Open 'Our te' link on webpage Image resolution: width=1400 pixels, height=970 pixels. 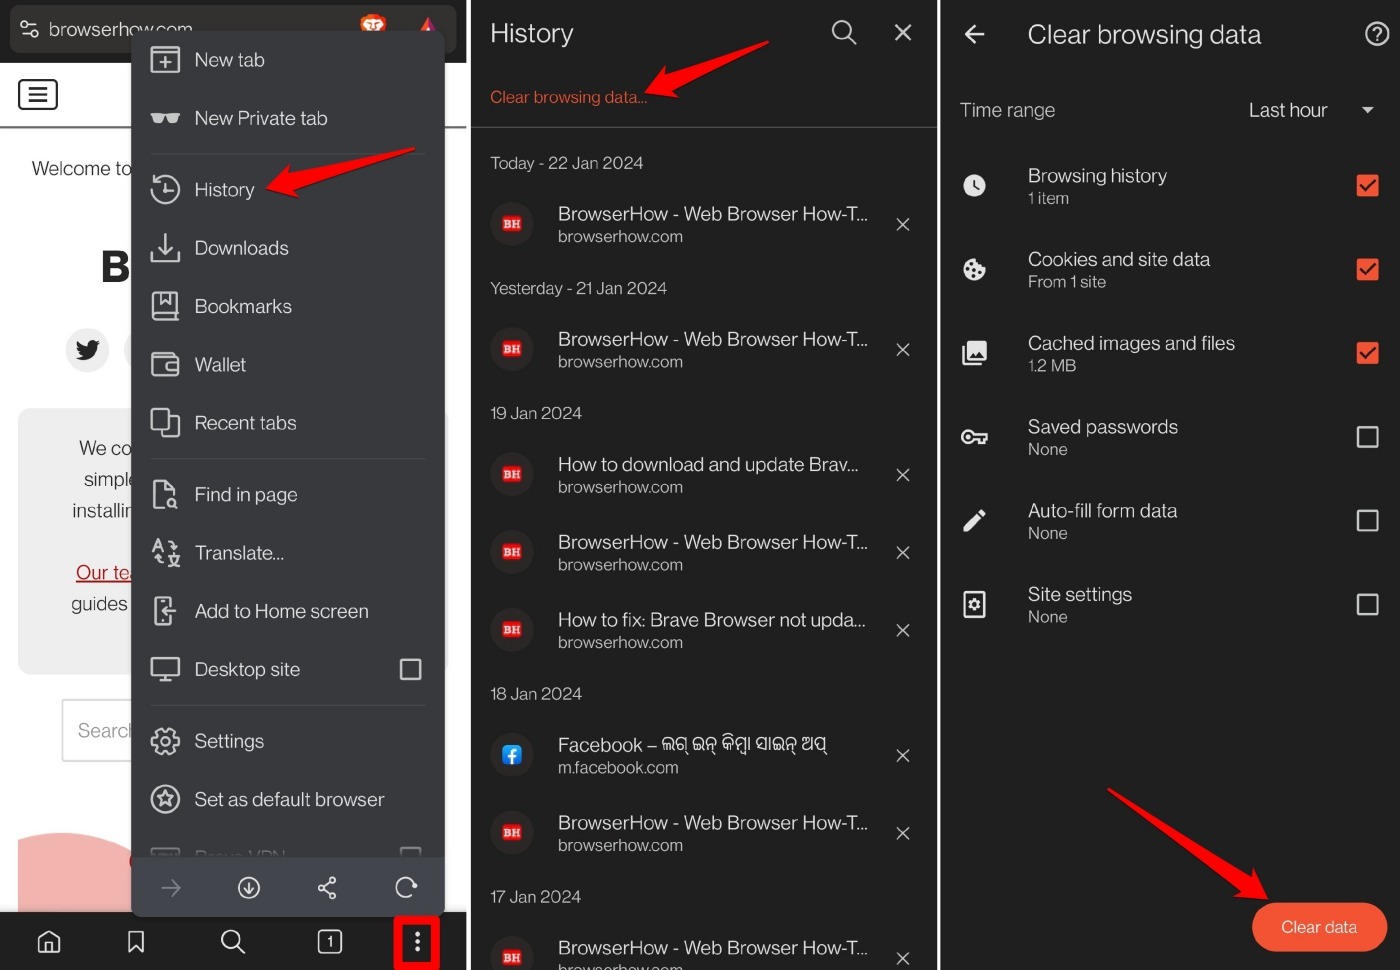103,573
